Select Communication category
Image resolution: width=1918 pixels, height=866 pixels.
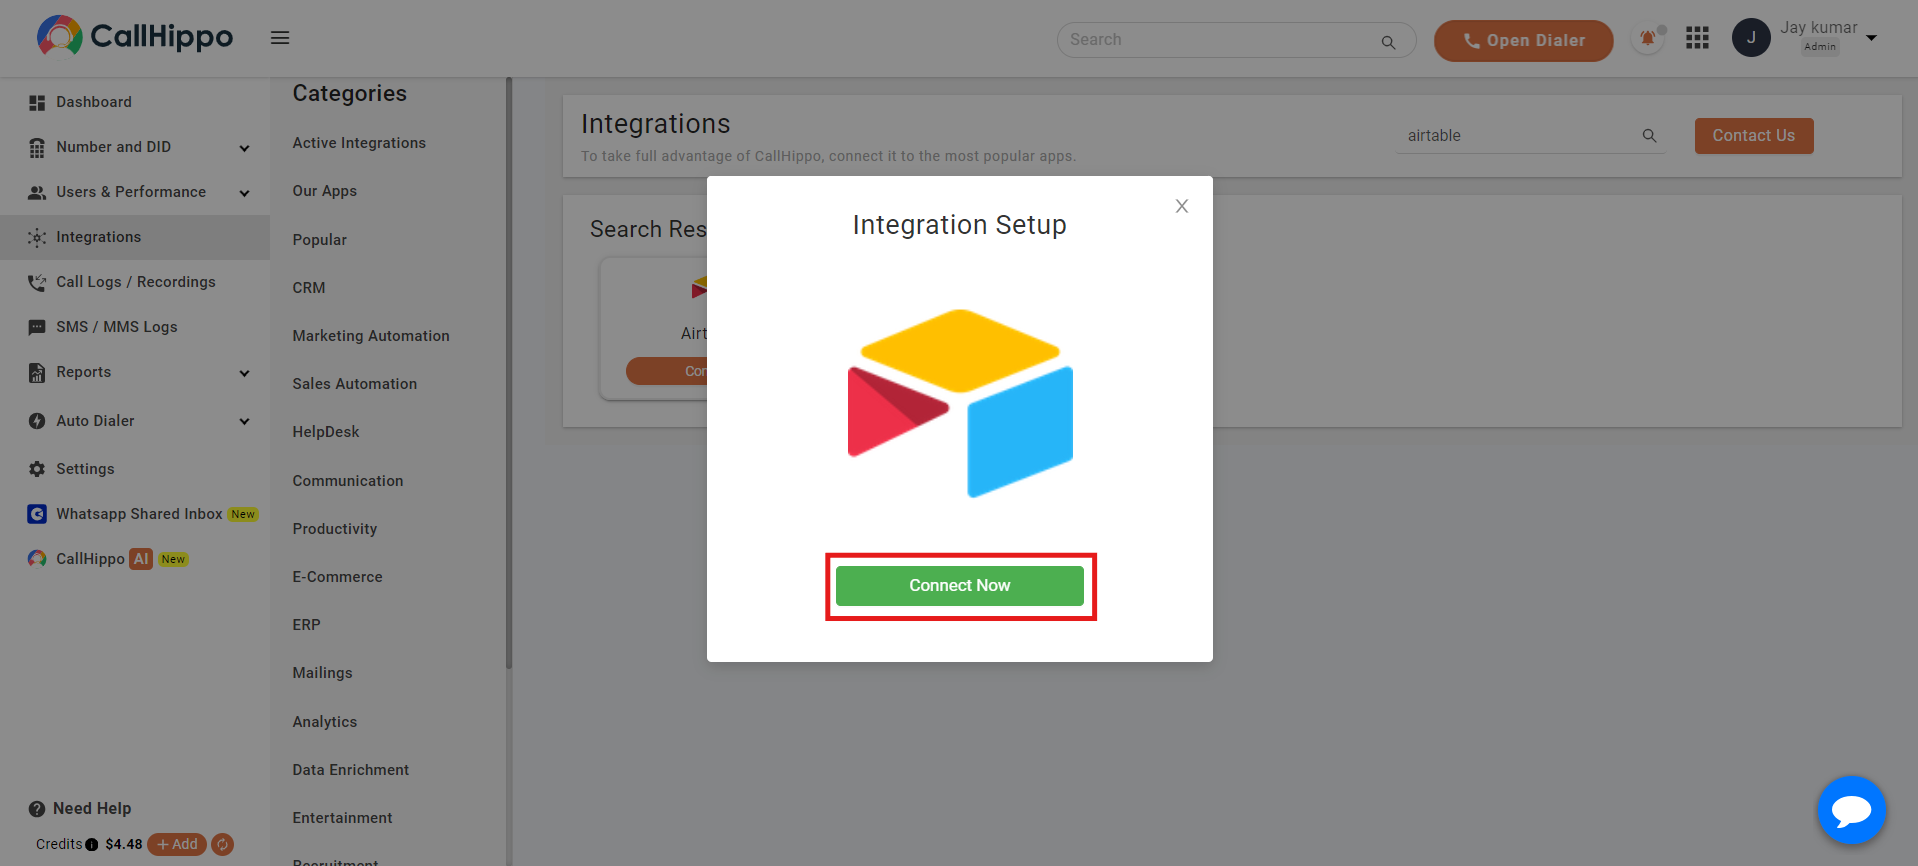point(347,481)
